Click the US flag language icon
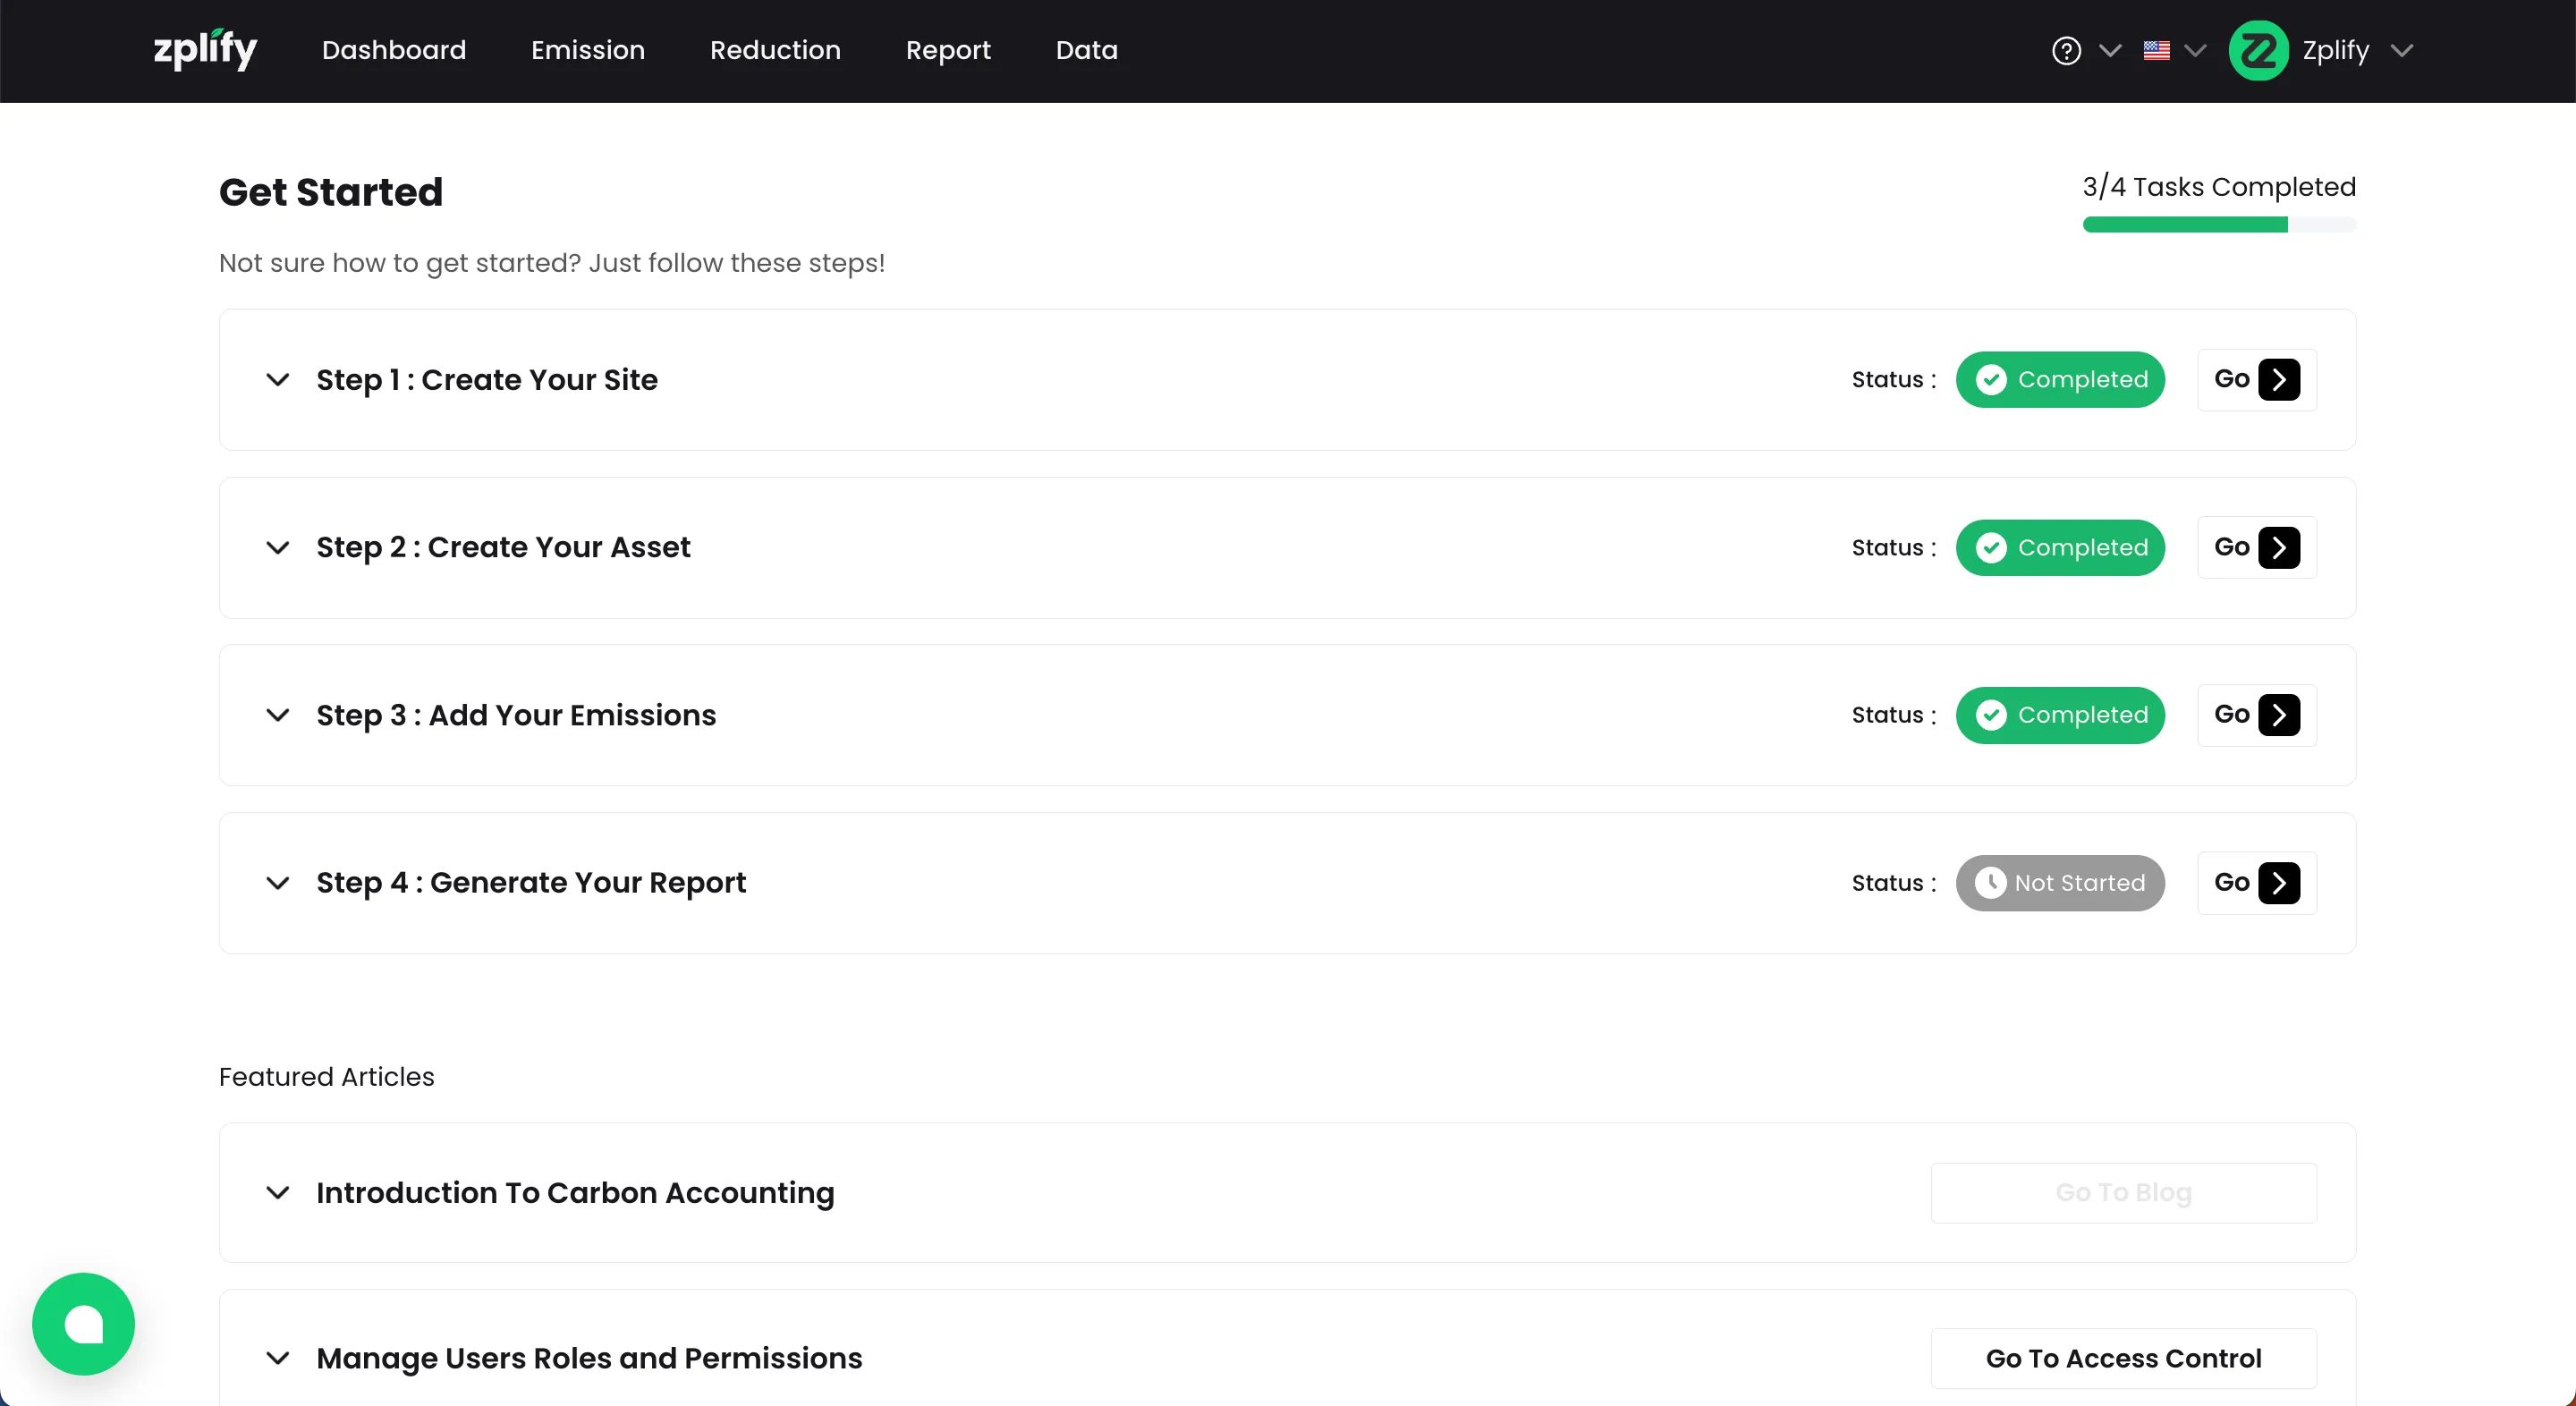This screenshot has width=2576, height=1406. coord(2156,50)
